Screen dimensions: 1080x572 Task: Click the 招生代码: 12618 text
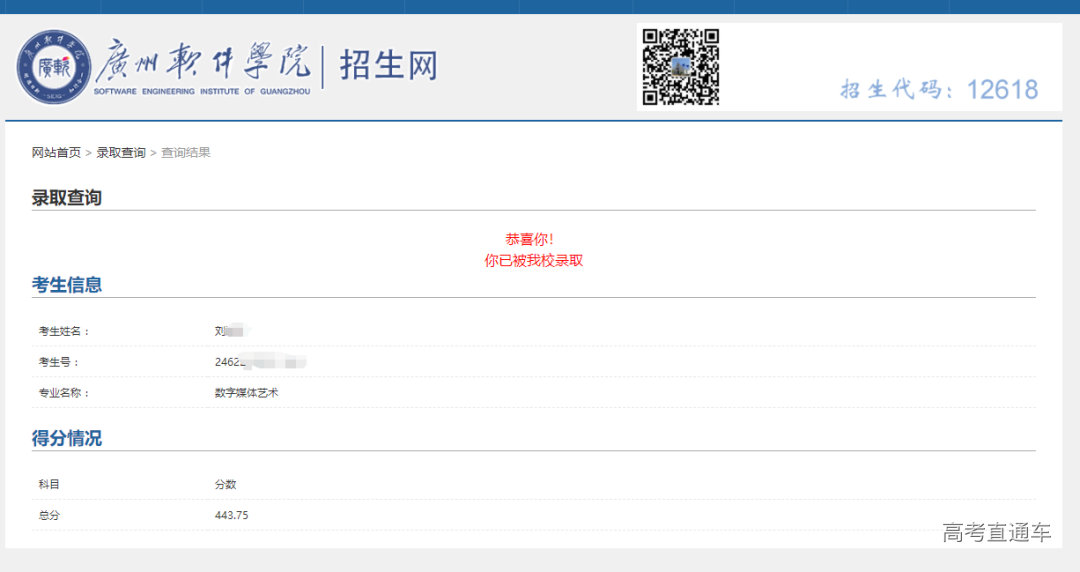point(939,90)
